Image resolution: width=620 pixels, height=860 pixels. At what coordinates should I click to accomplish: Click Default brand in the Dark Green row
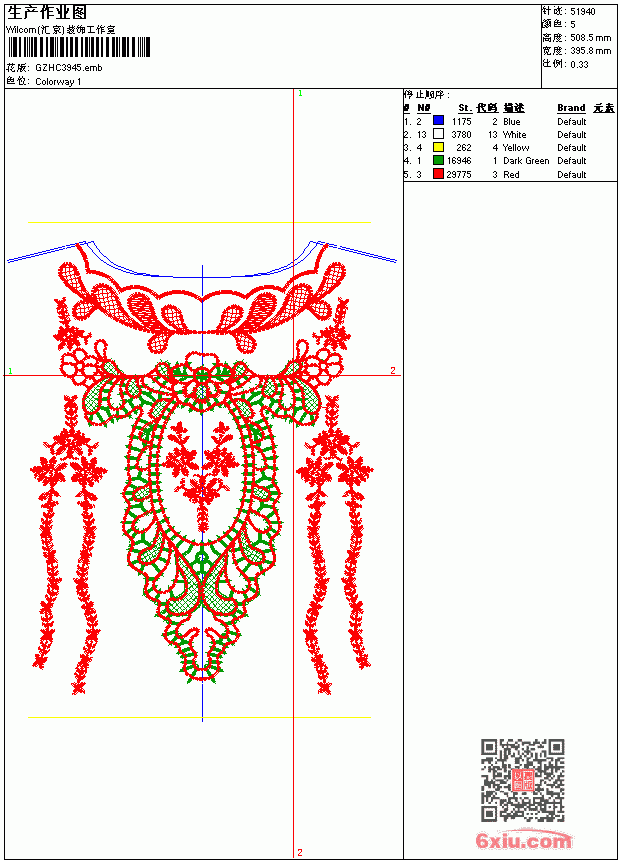tap(572, 161)
